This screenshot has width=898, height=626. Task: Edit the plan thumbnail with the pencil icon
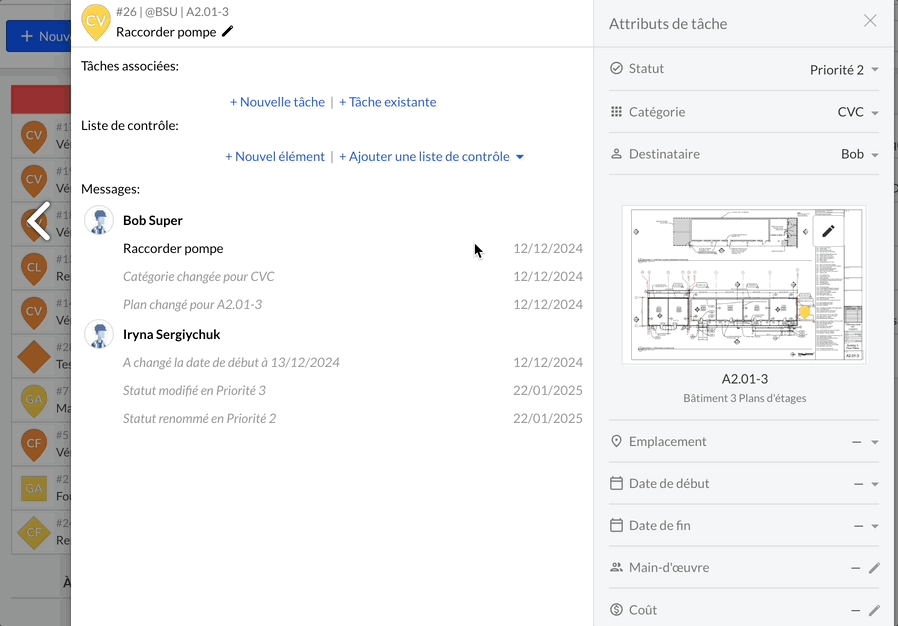pos(828,231)
